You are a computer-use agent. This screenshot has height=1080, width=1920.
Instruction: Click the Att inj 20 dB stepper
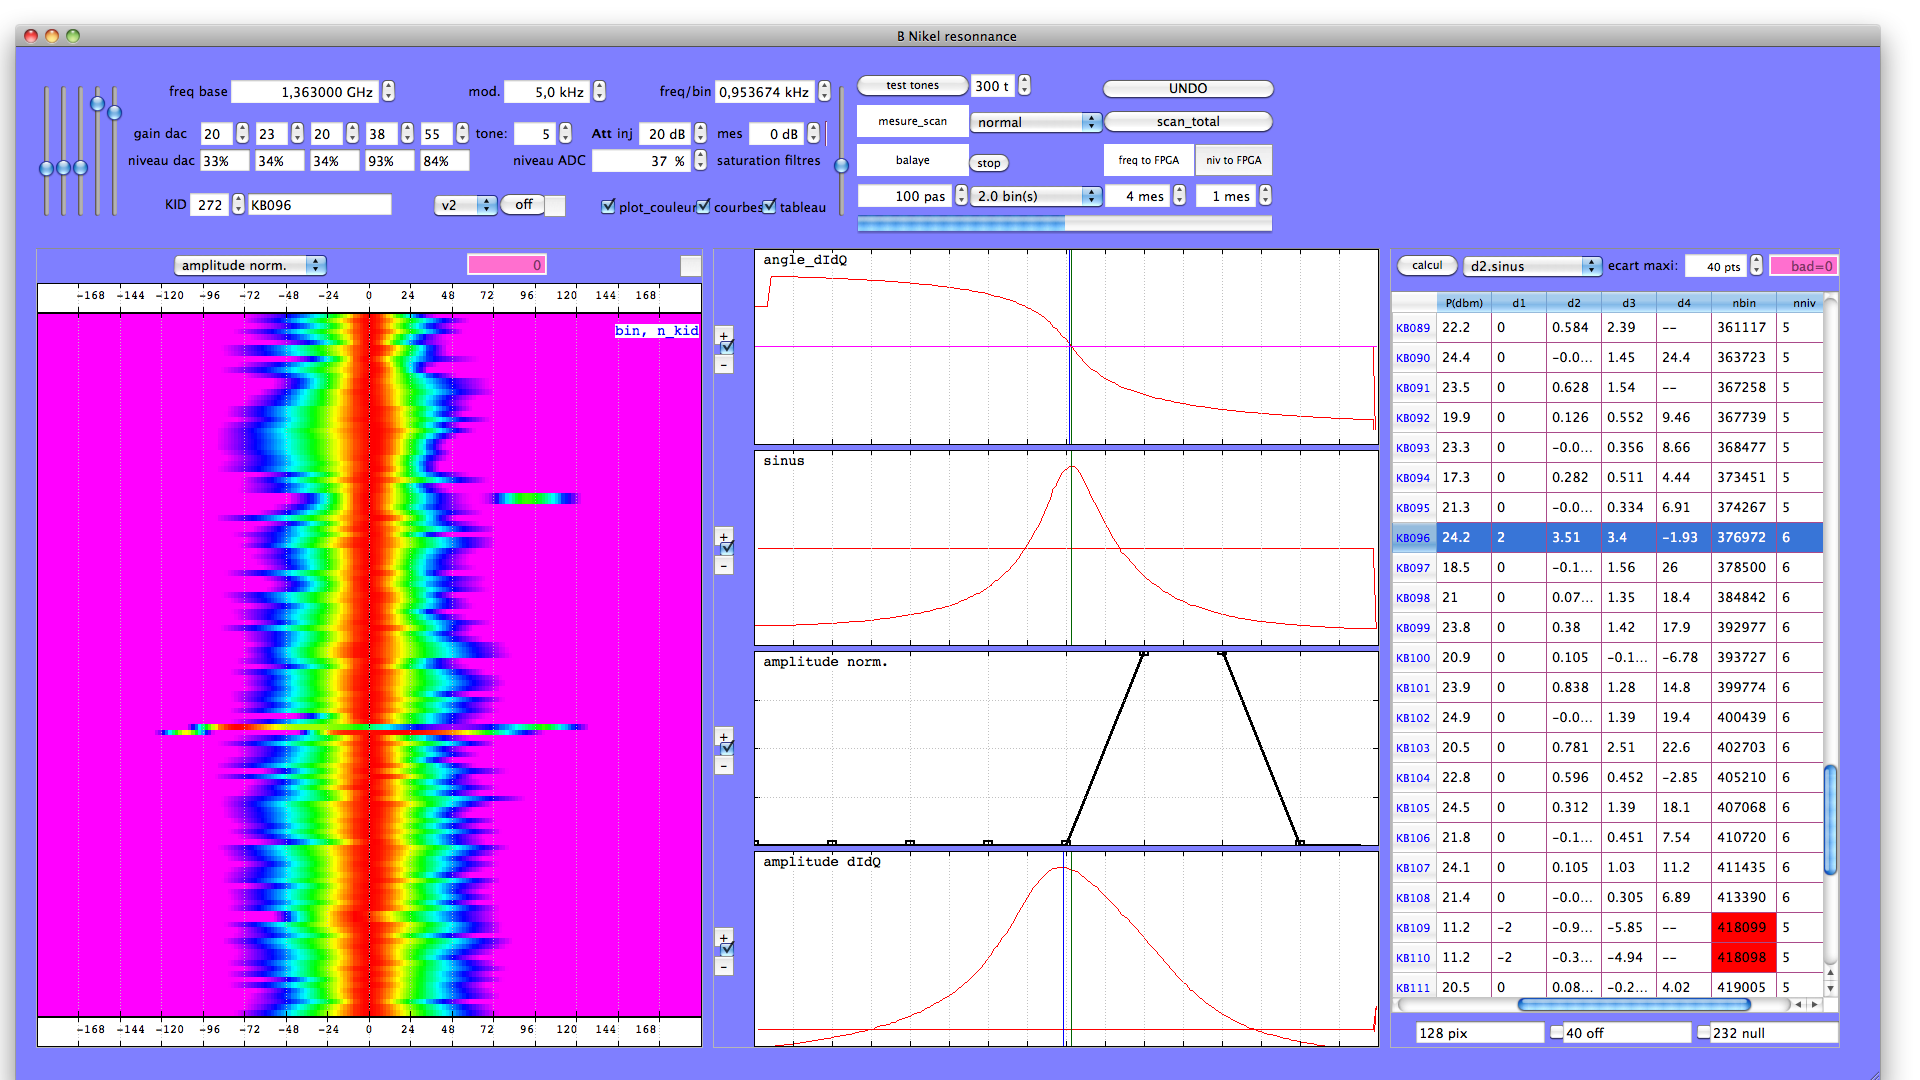(x=700, y=133)
